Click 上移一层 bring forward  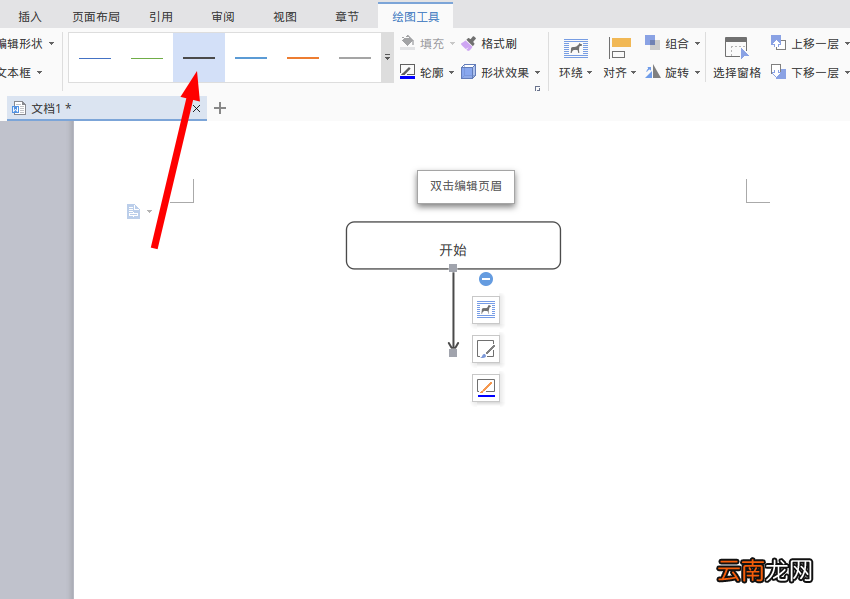tap(804, 43)
